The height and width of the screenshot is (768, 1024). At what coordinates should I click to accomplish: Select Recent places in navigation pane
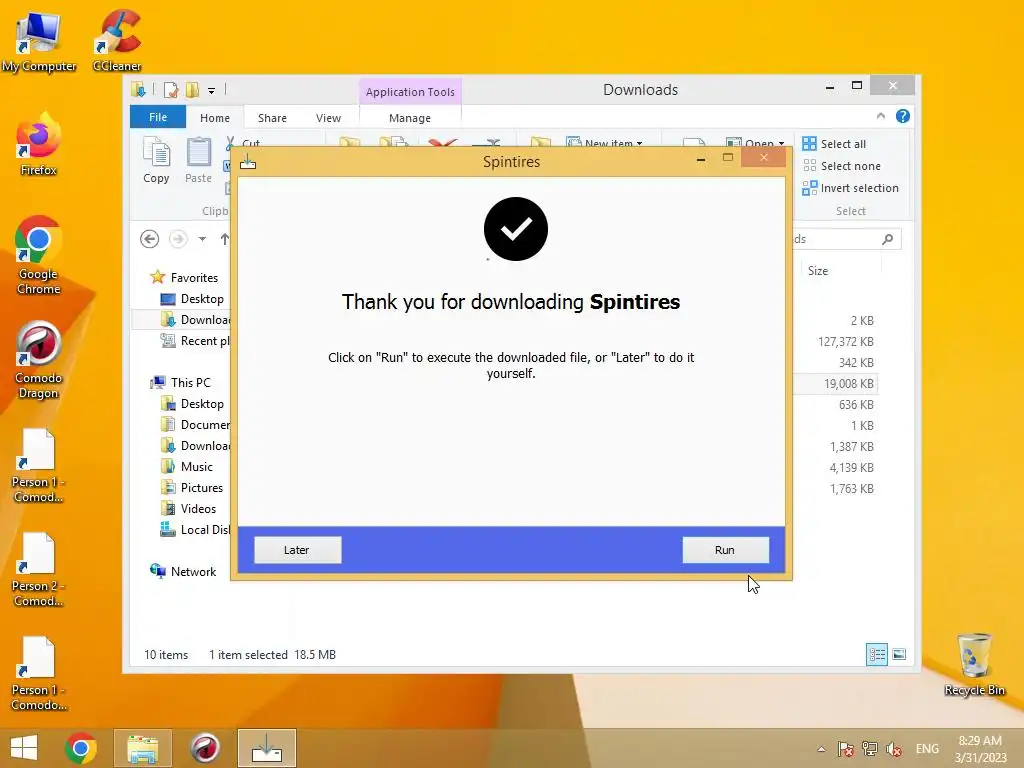click(195, 341)
